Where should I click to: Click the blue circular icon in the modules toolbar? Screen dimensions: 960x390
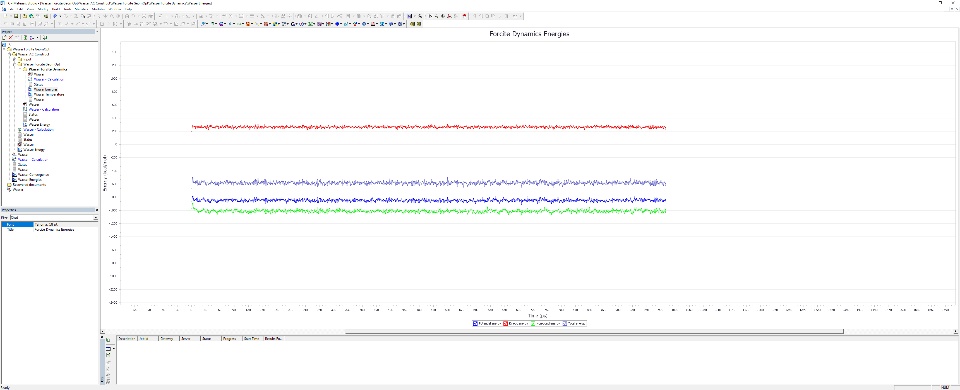337,24
